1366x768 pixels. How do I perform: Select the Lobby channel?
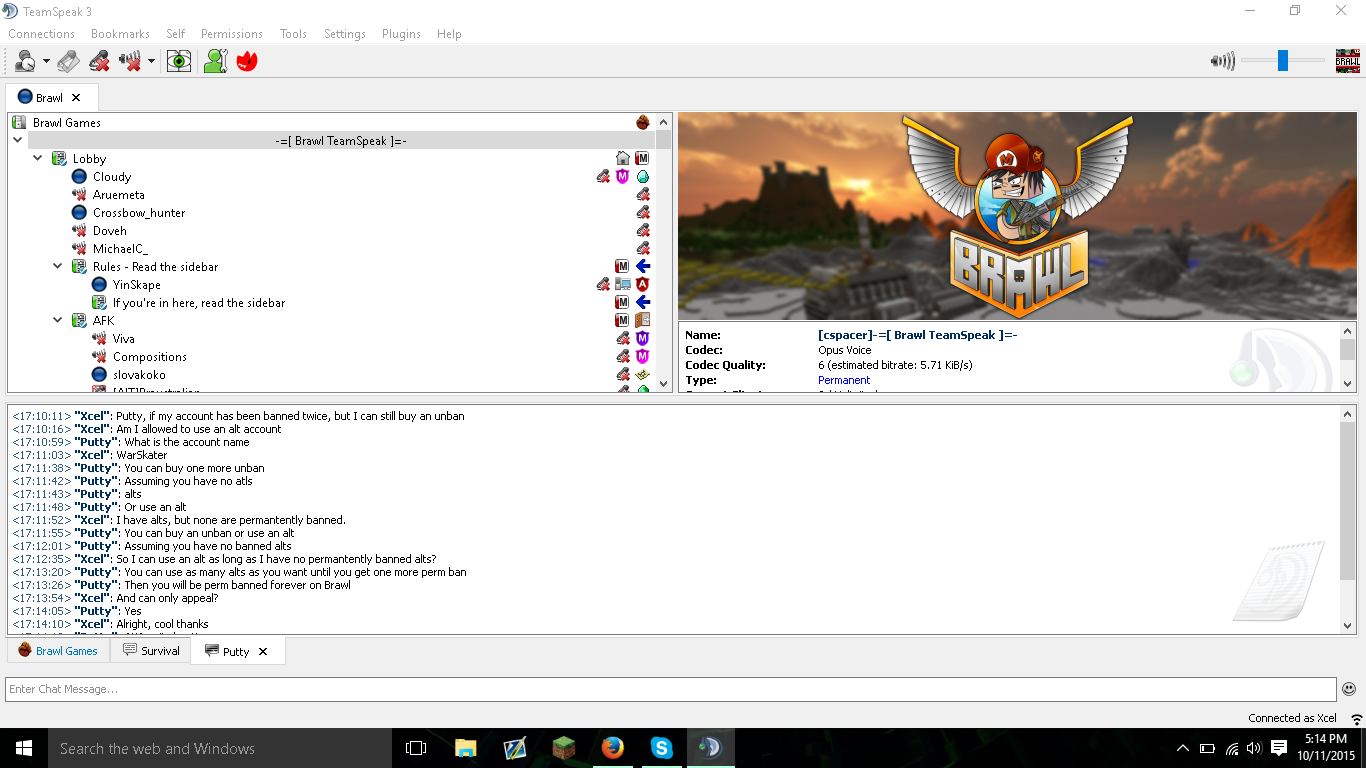[89, 159]
